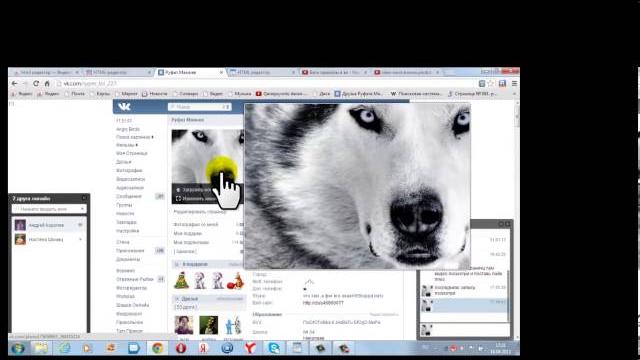Viewport: 640px width, 360px height.
Task: Bookmark the page with the star icon
Action: 491,83
